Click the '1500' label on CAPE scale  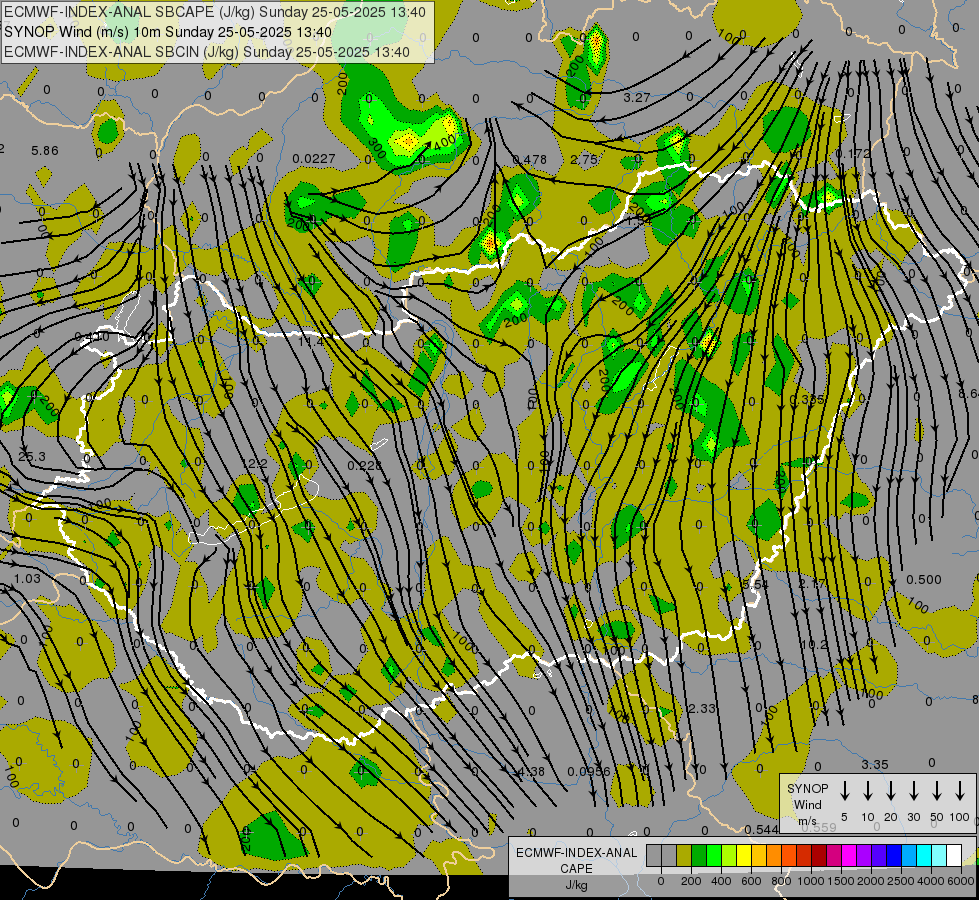pos(840,881)
